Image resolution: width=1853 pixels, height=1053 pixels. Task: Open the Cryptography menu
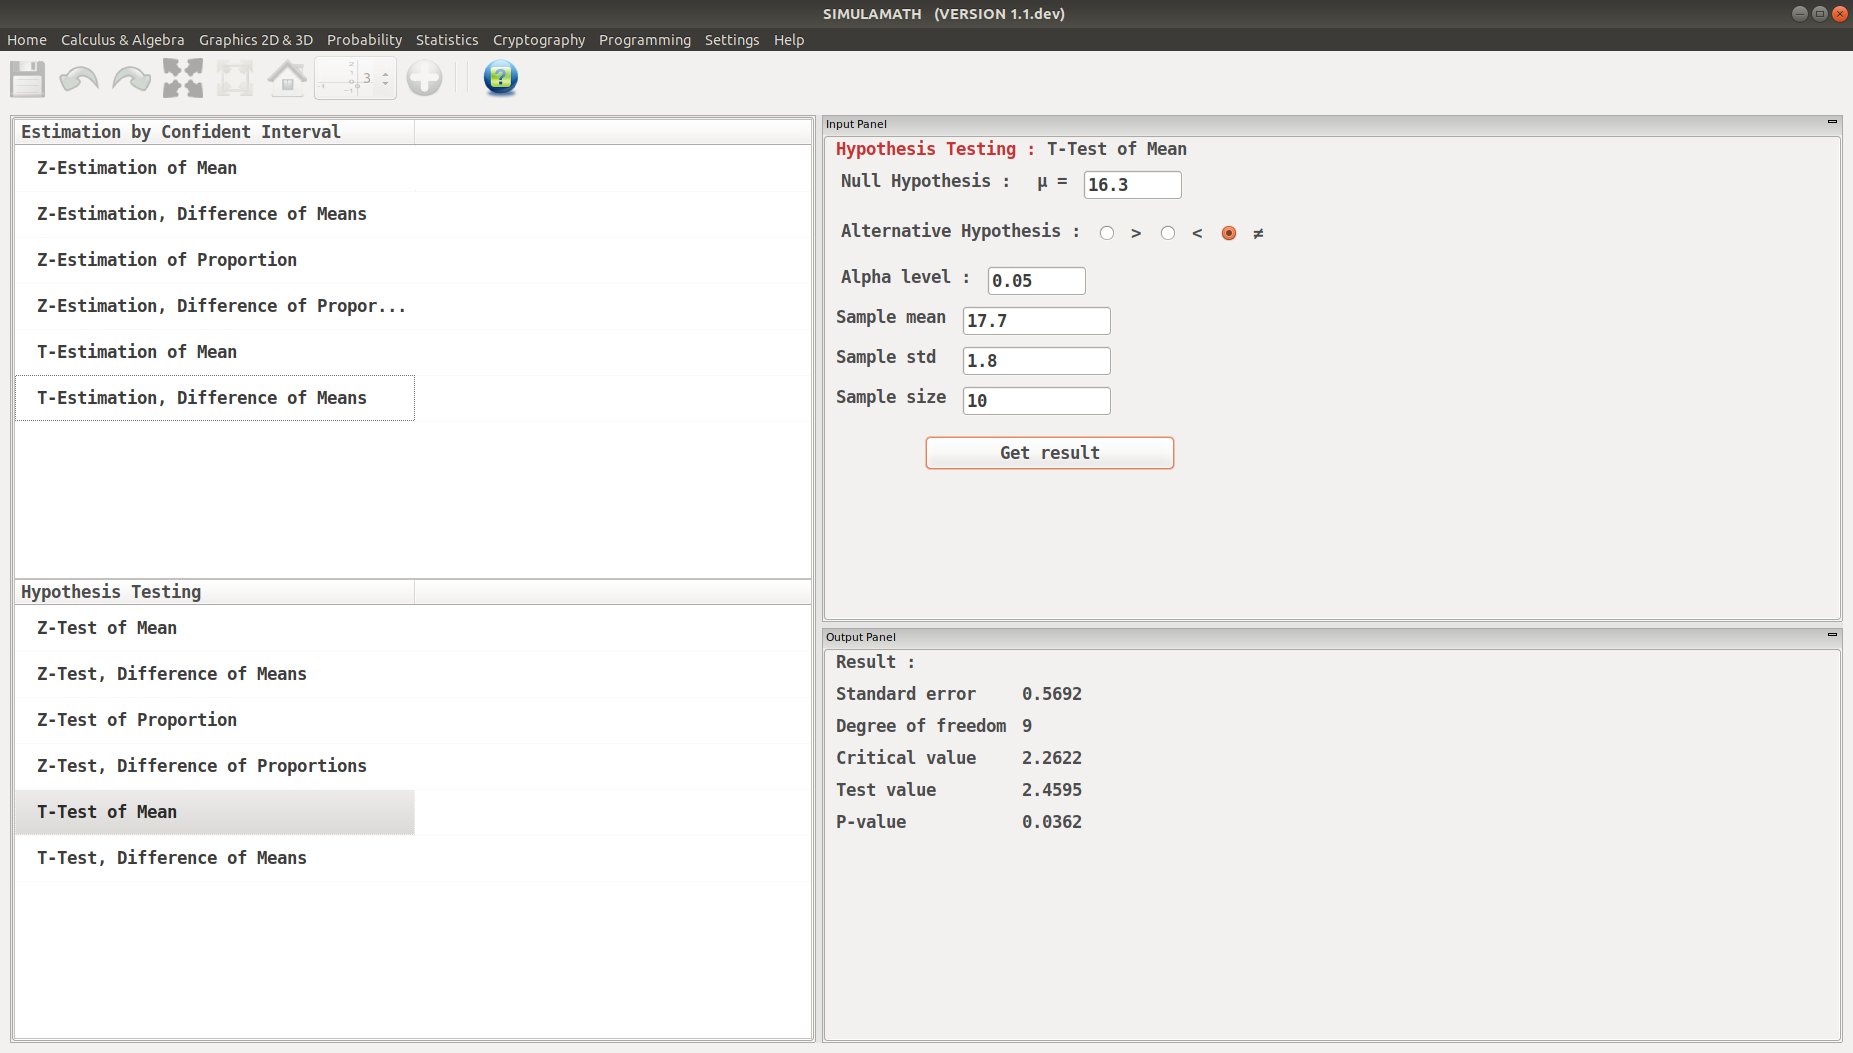click(x=539, y=40)
